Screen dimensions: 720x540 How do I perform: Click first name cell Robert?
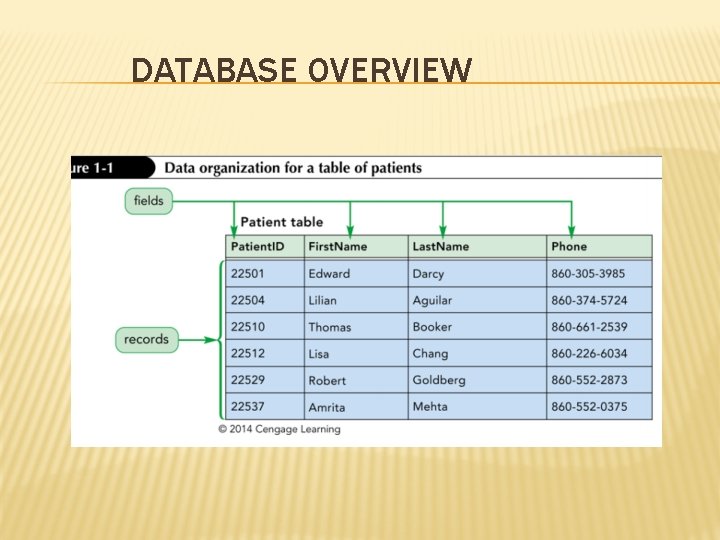coord(356,380)
